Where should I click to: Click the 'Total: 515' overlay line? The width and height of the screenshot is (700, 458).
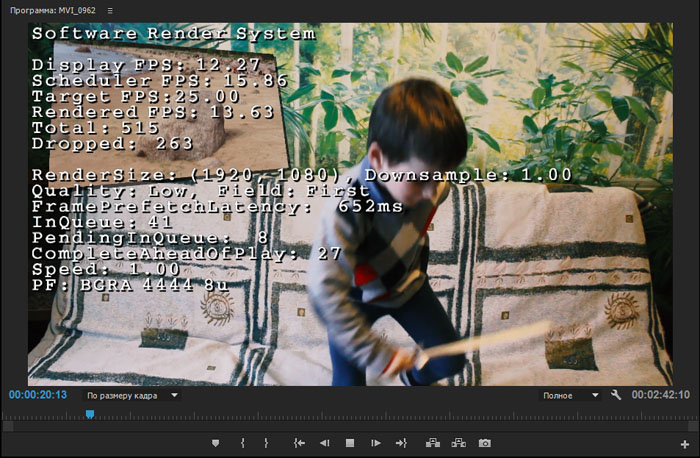(95, 128)
